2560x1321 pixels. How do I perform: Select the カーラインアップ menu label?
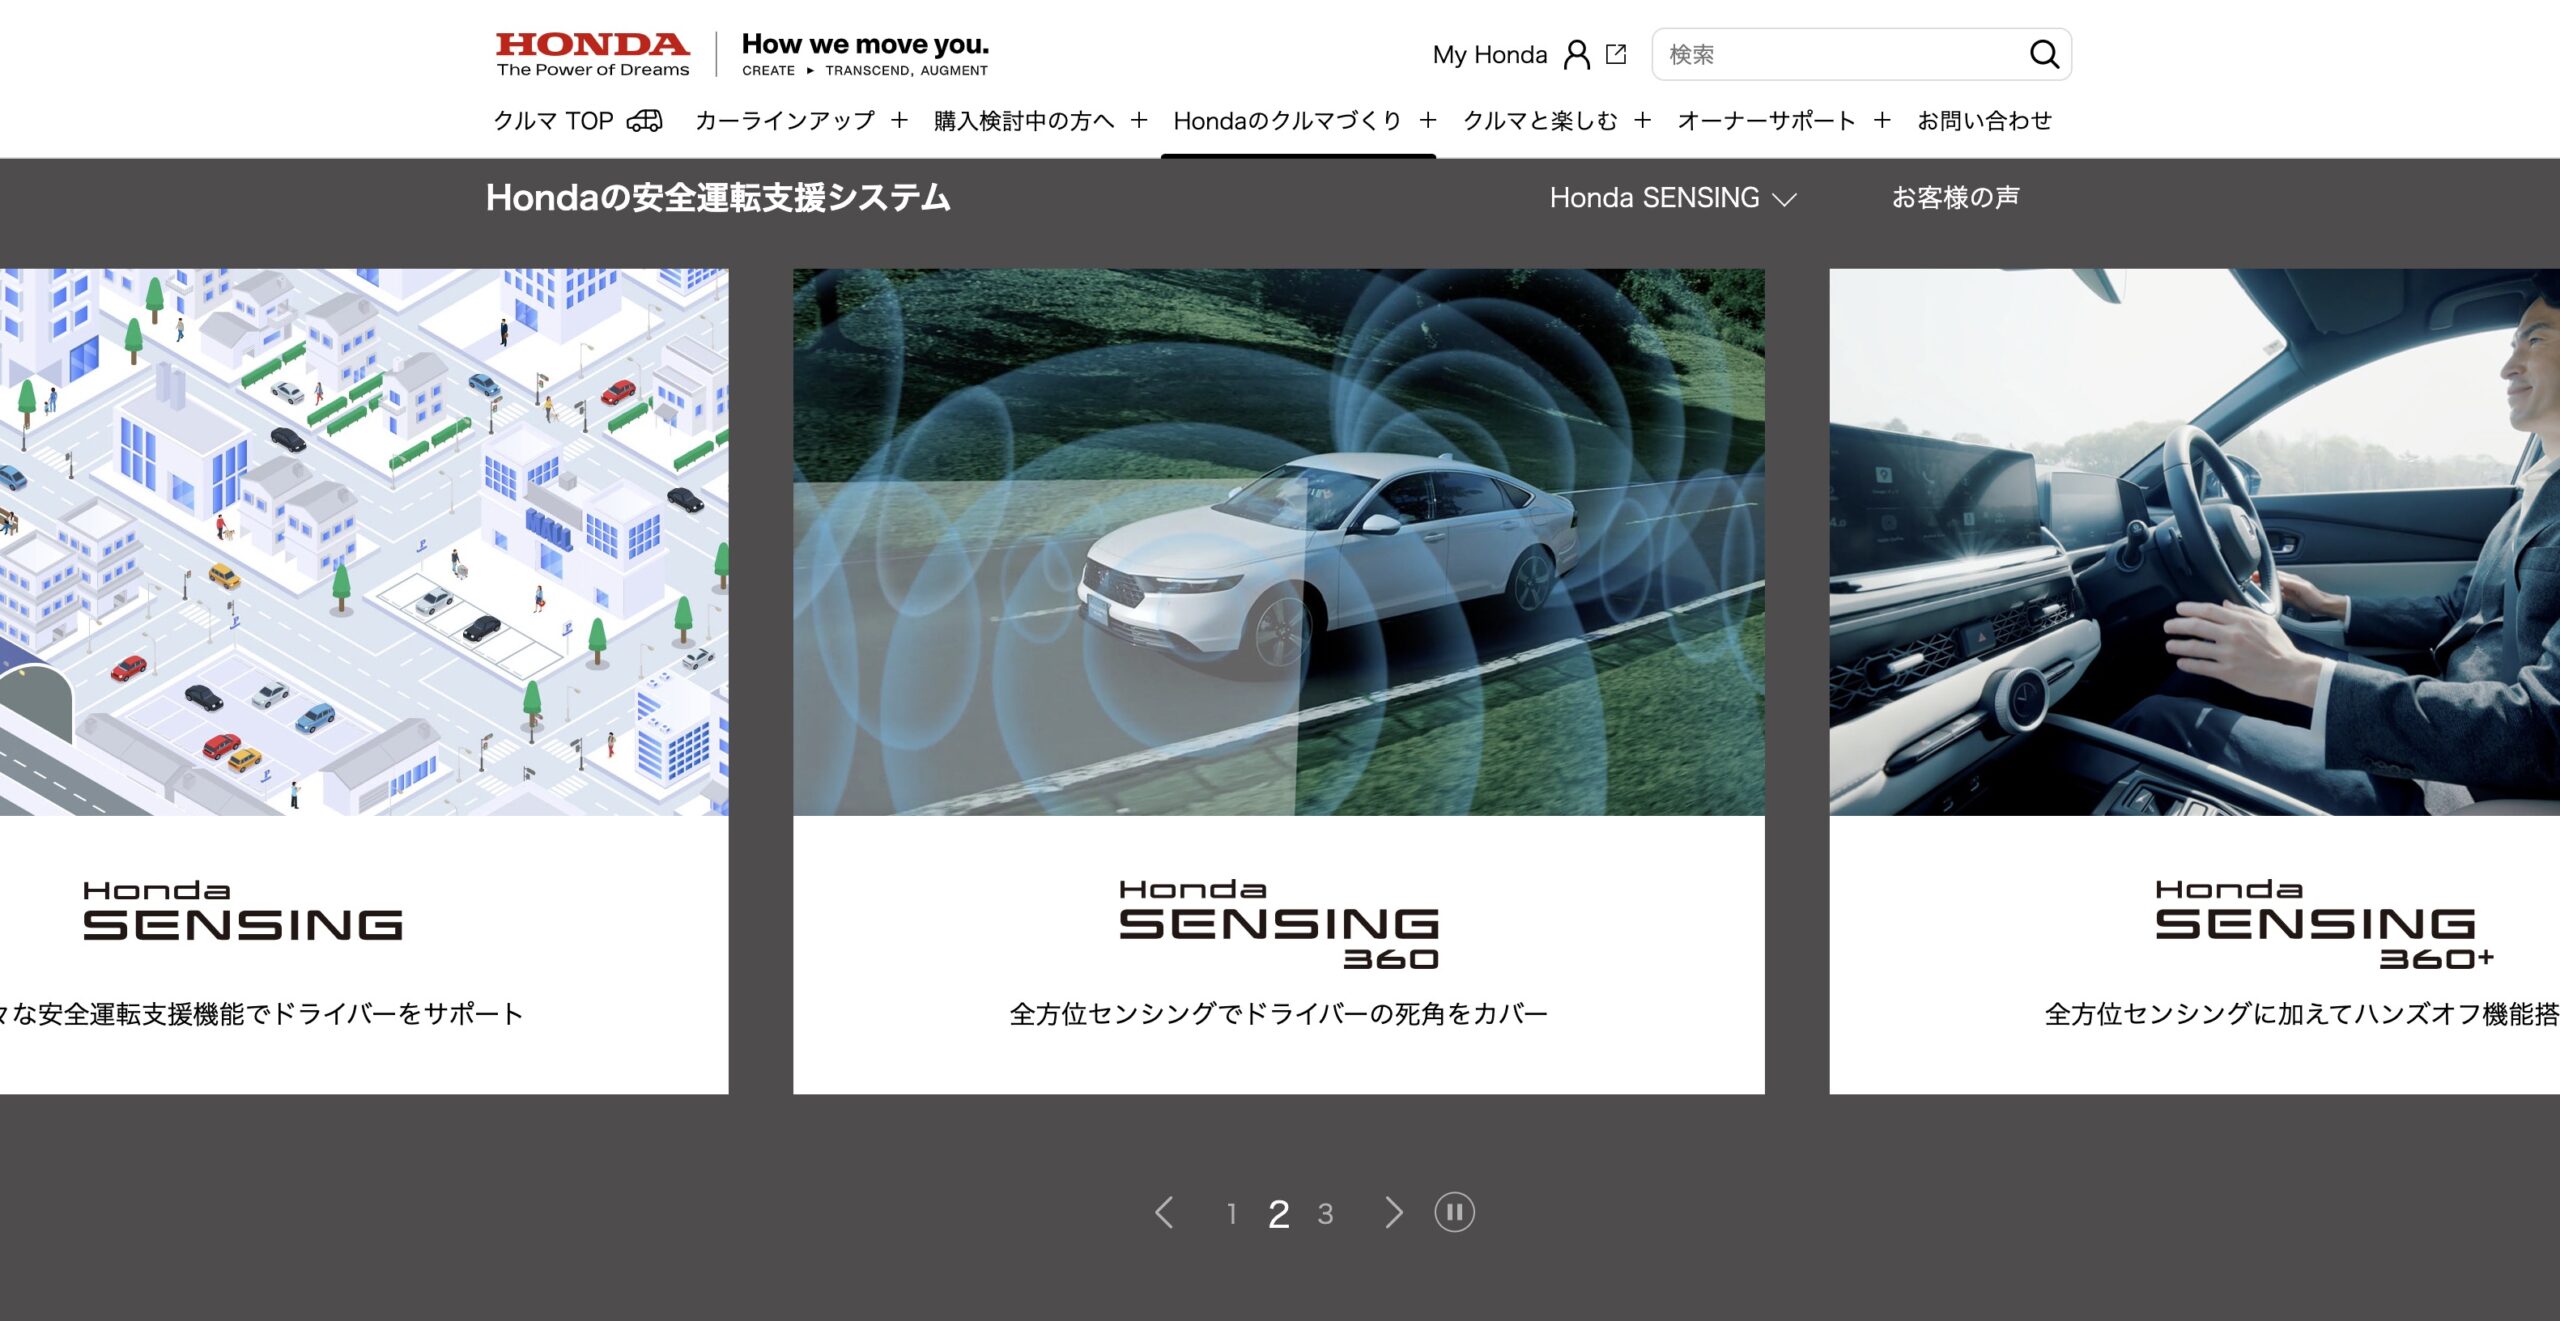(785, 120)
